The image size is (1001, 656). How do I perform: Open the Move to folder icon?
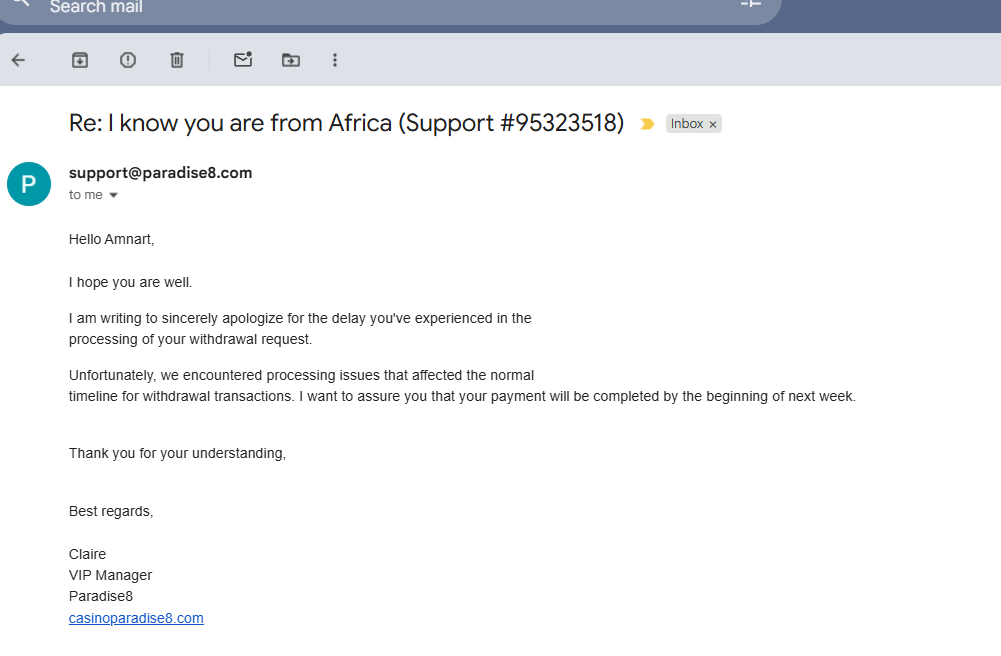pos(291,60)
